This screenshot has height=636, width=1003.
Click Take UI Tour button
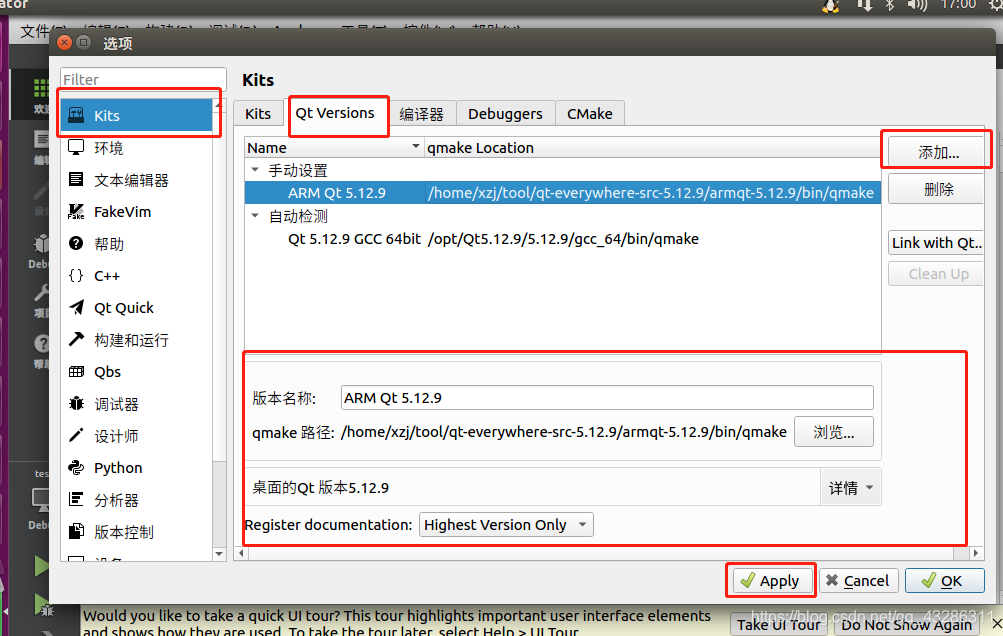point(778,624)
